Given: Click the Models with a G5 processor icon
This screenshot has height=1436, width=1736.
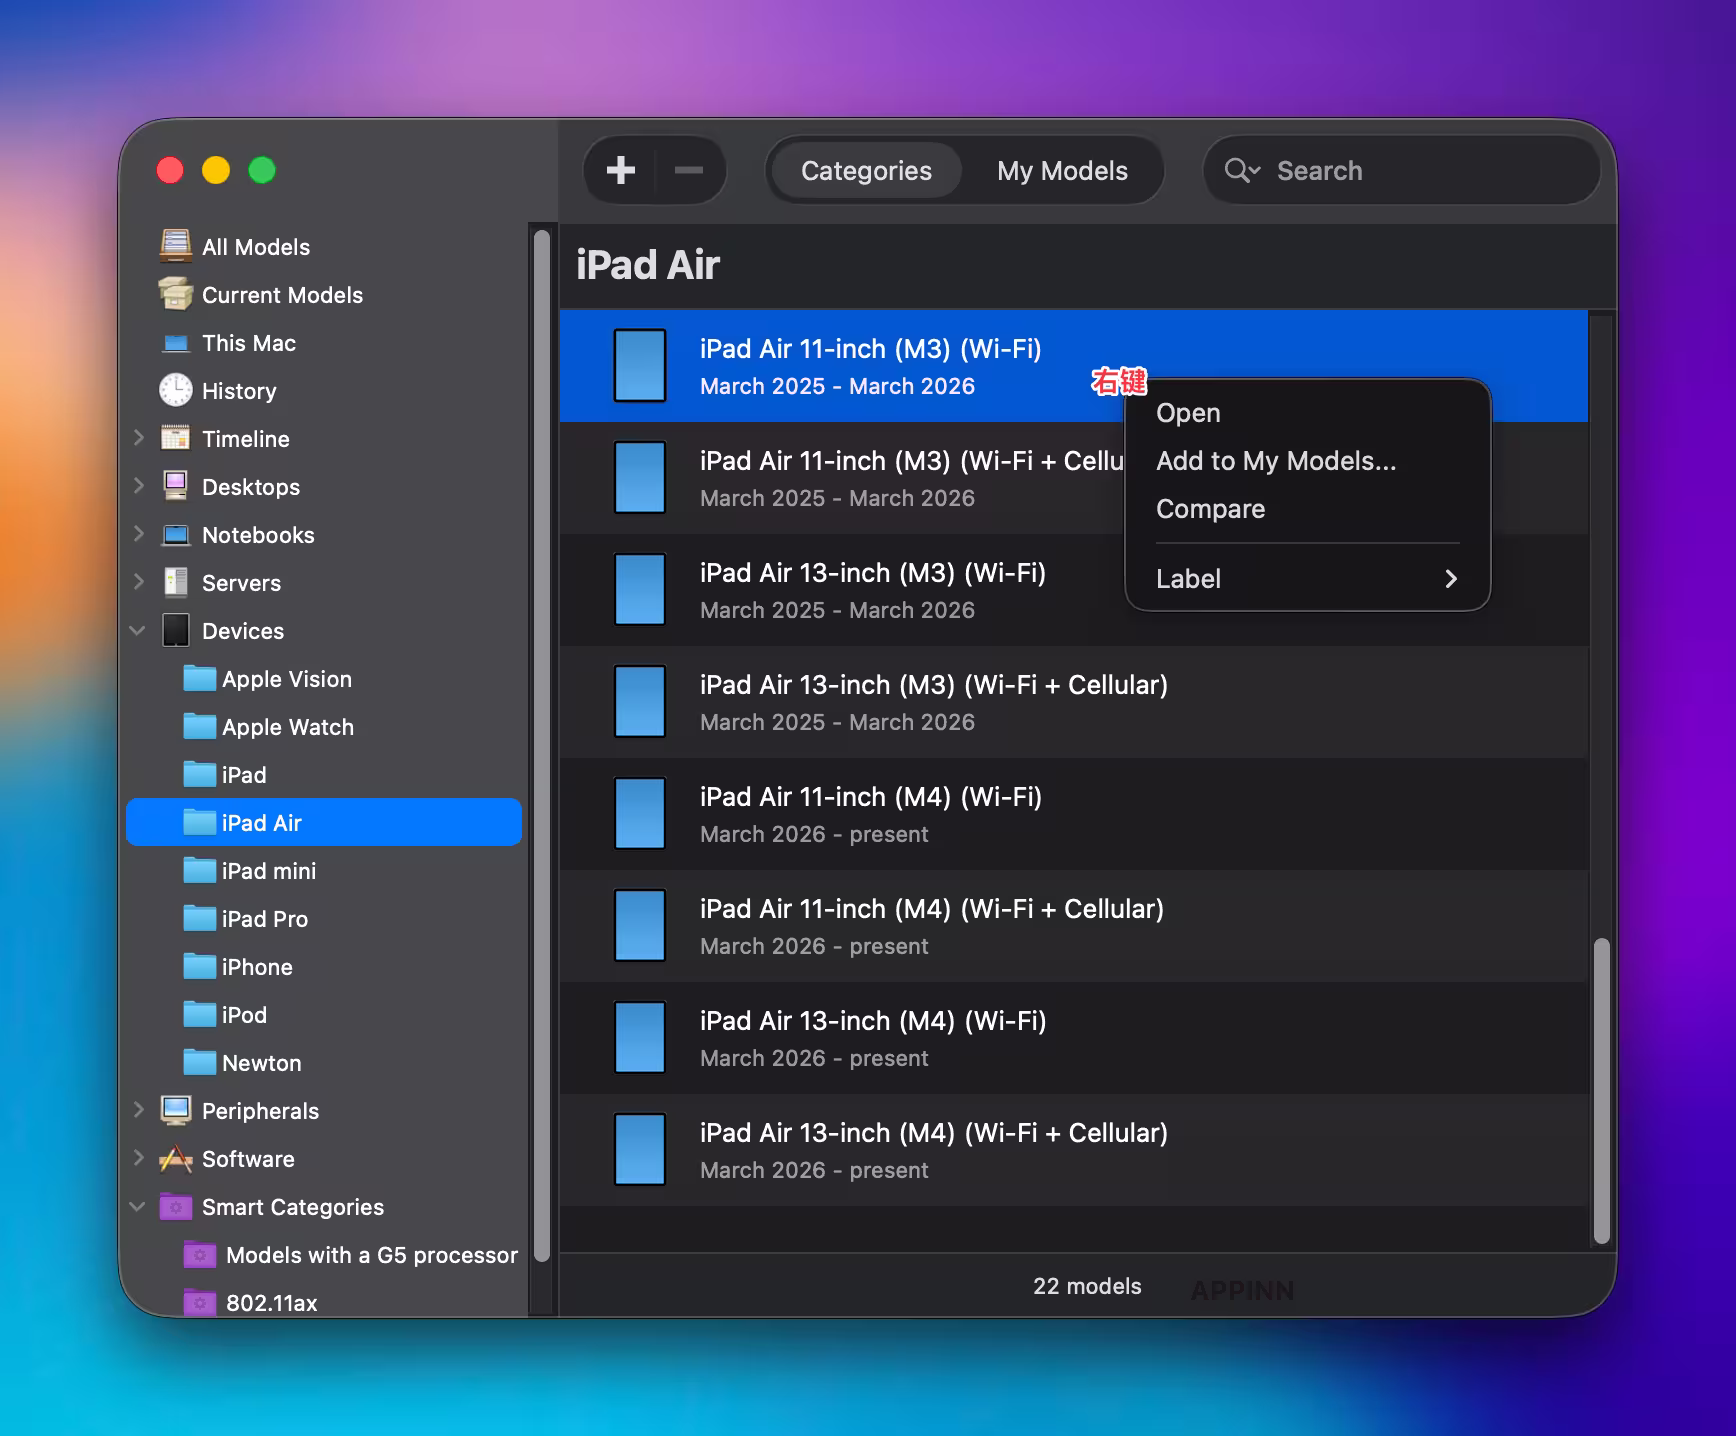Looking at the screenshot, I should [x=200, y=1254].
